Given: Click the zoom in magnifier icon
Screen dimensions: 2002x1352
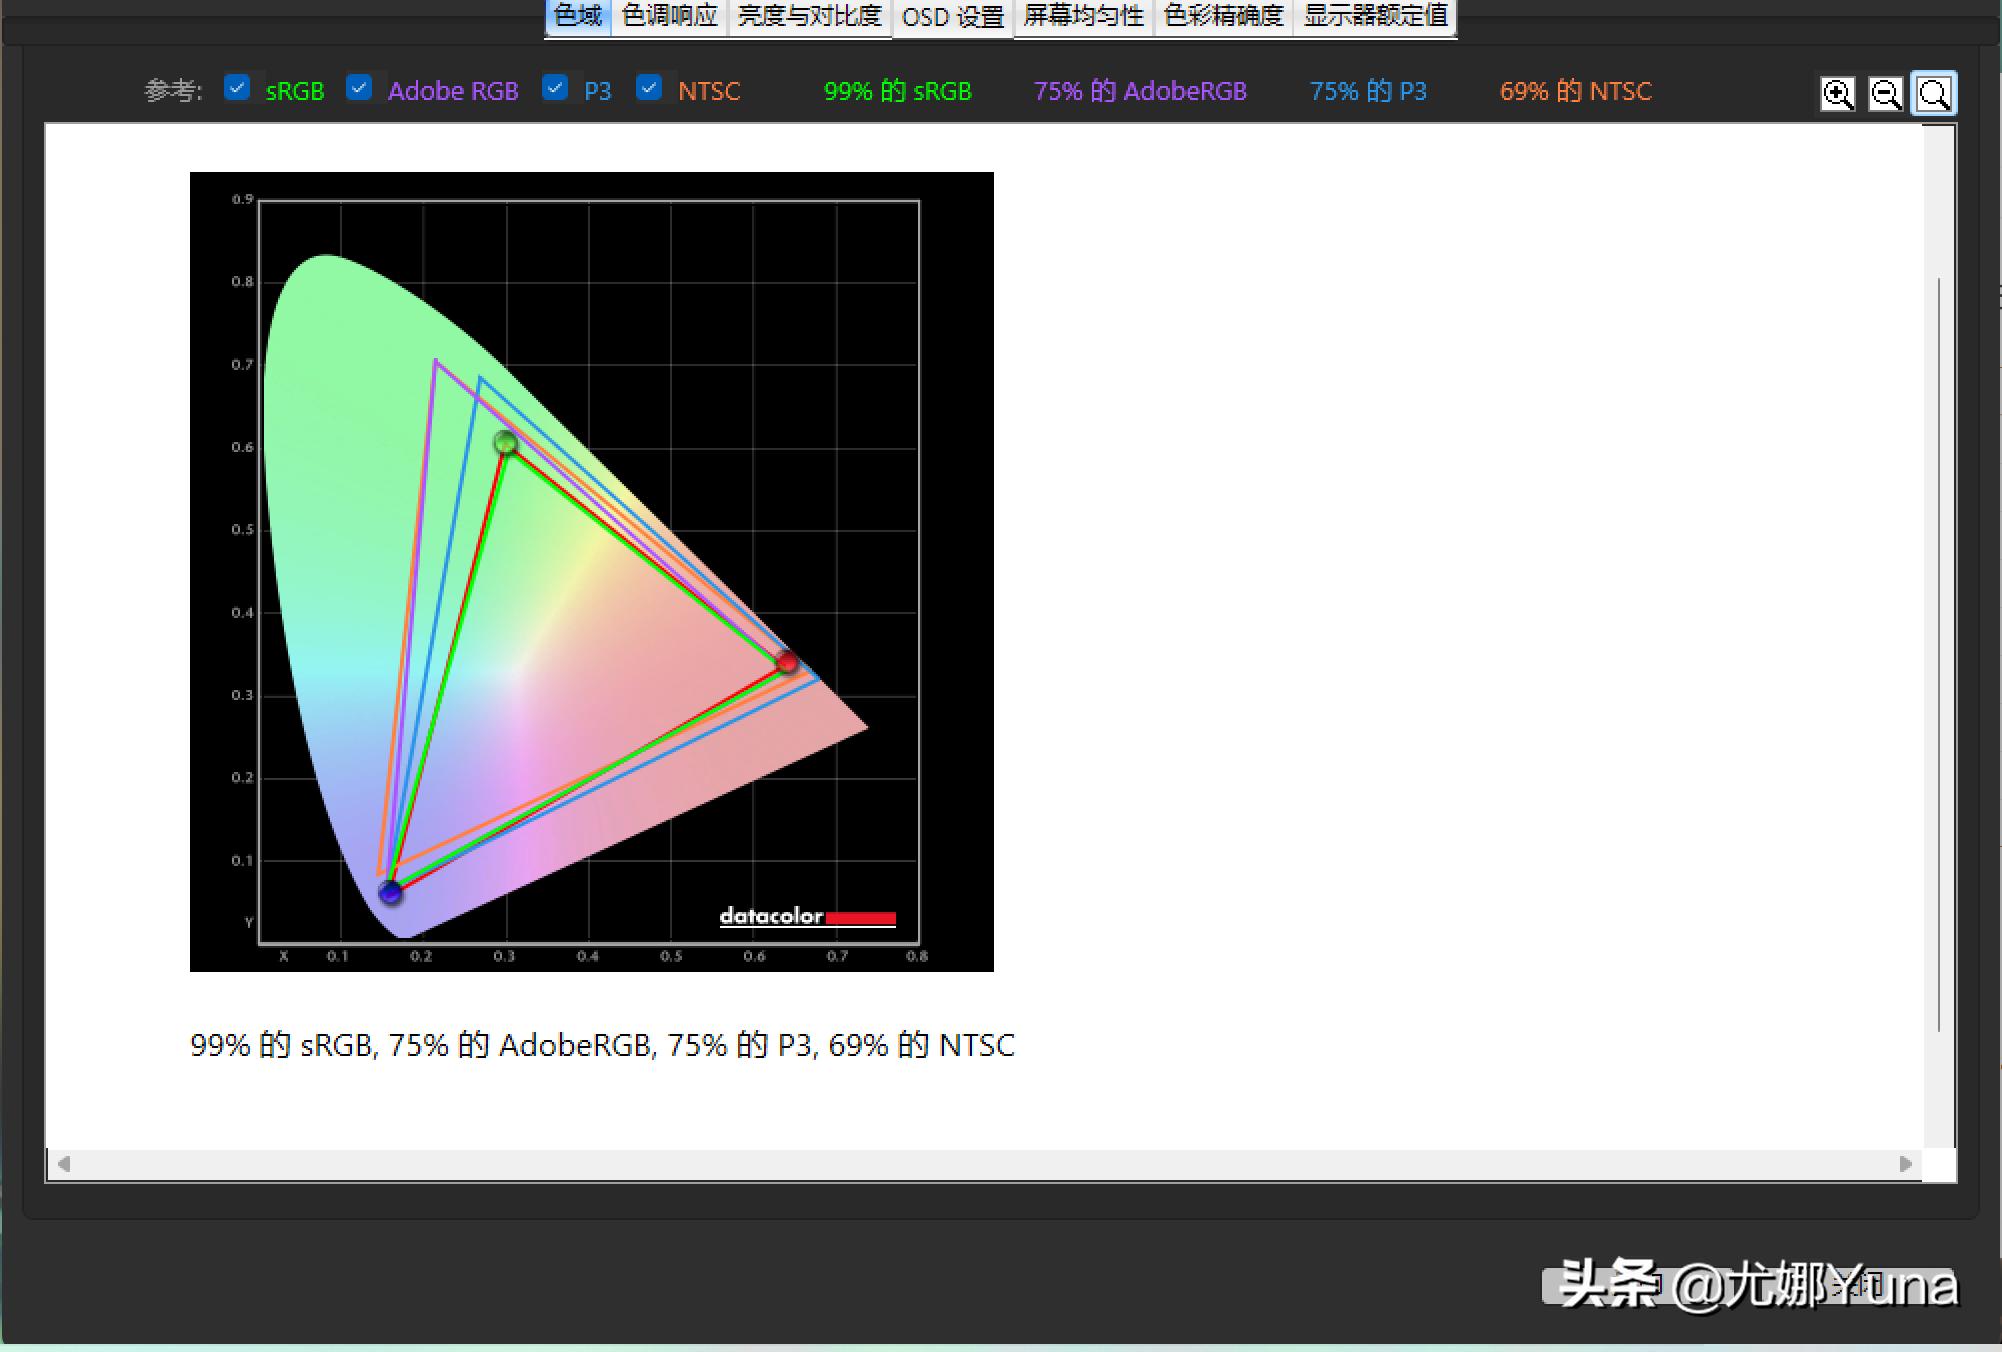Looking at the screenshot, I should (1837, 94).
